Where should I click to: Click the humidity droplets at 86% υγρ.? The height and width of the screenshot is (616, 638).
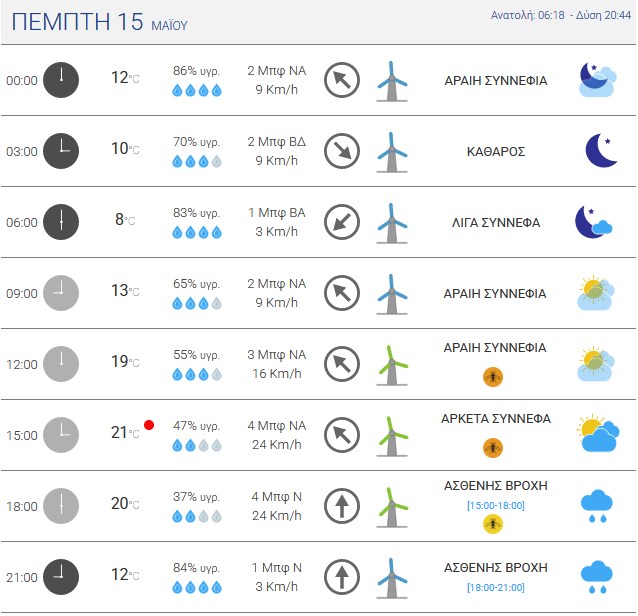[x=197, y=90]
